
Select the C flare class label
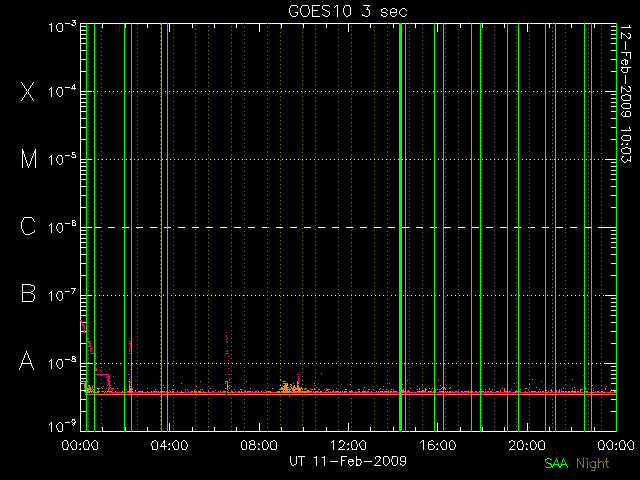coord(28,226)
